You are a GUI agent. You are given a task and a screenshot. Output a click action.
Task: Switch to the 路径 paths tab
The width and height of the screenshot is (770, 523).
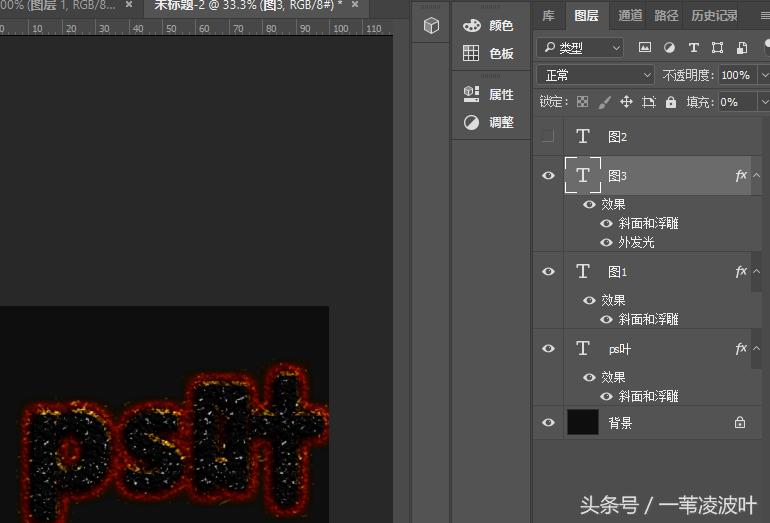[666, 16]
